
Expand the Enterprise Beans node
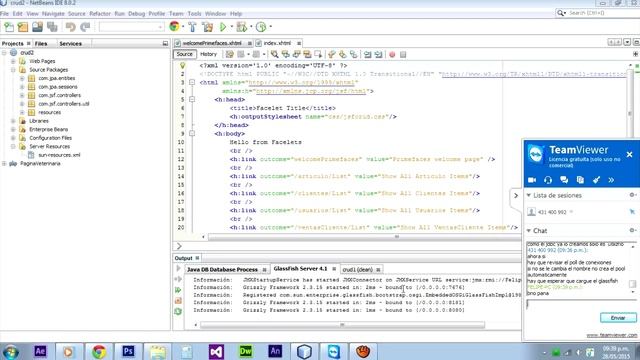(13, 129)
